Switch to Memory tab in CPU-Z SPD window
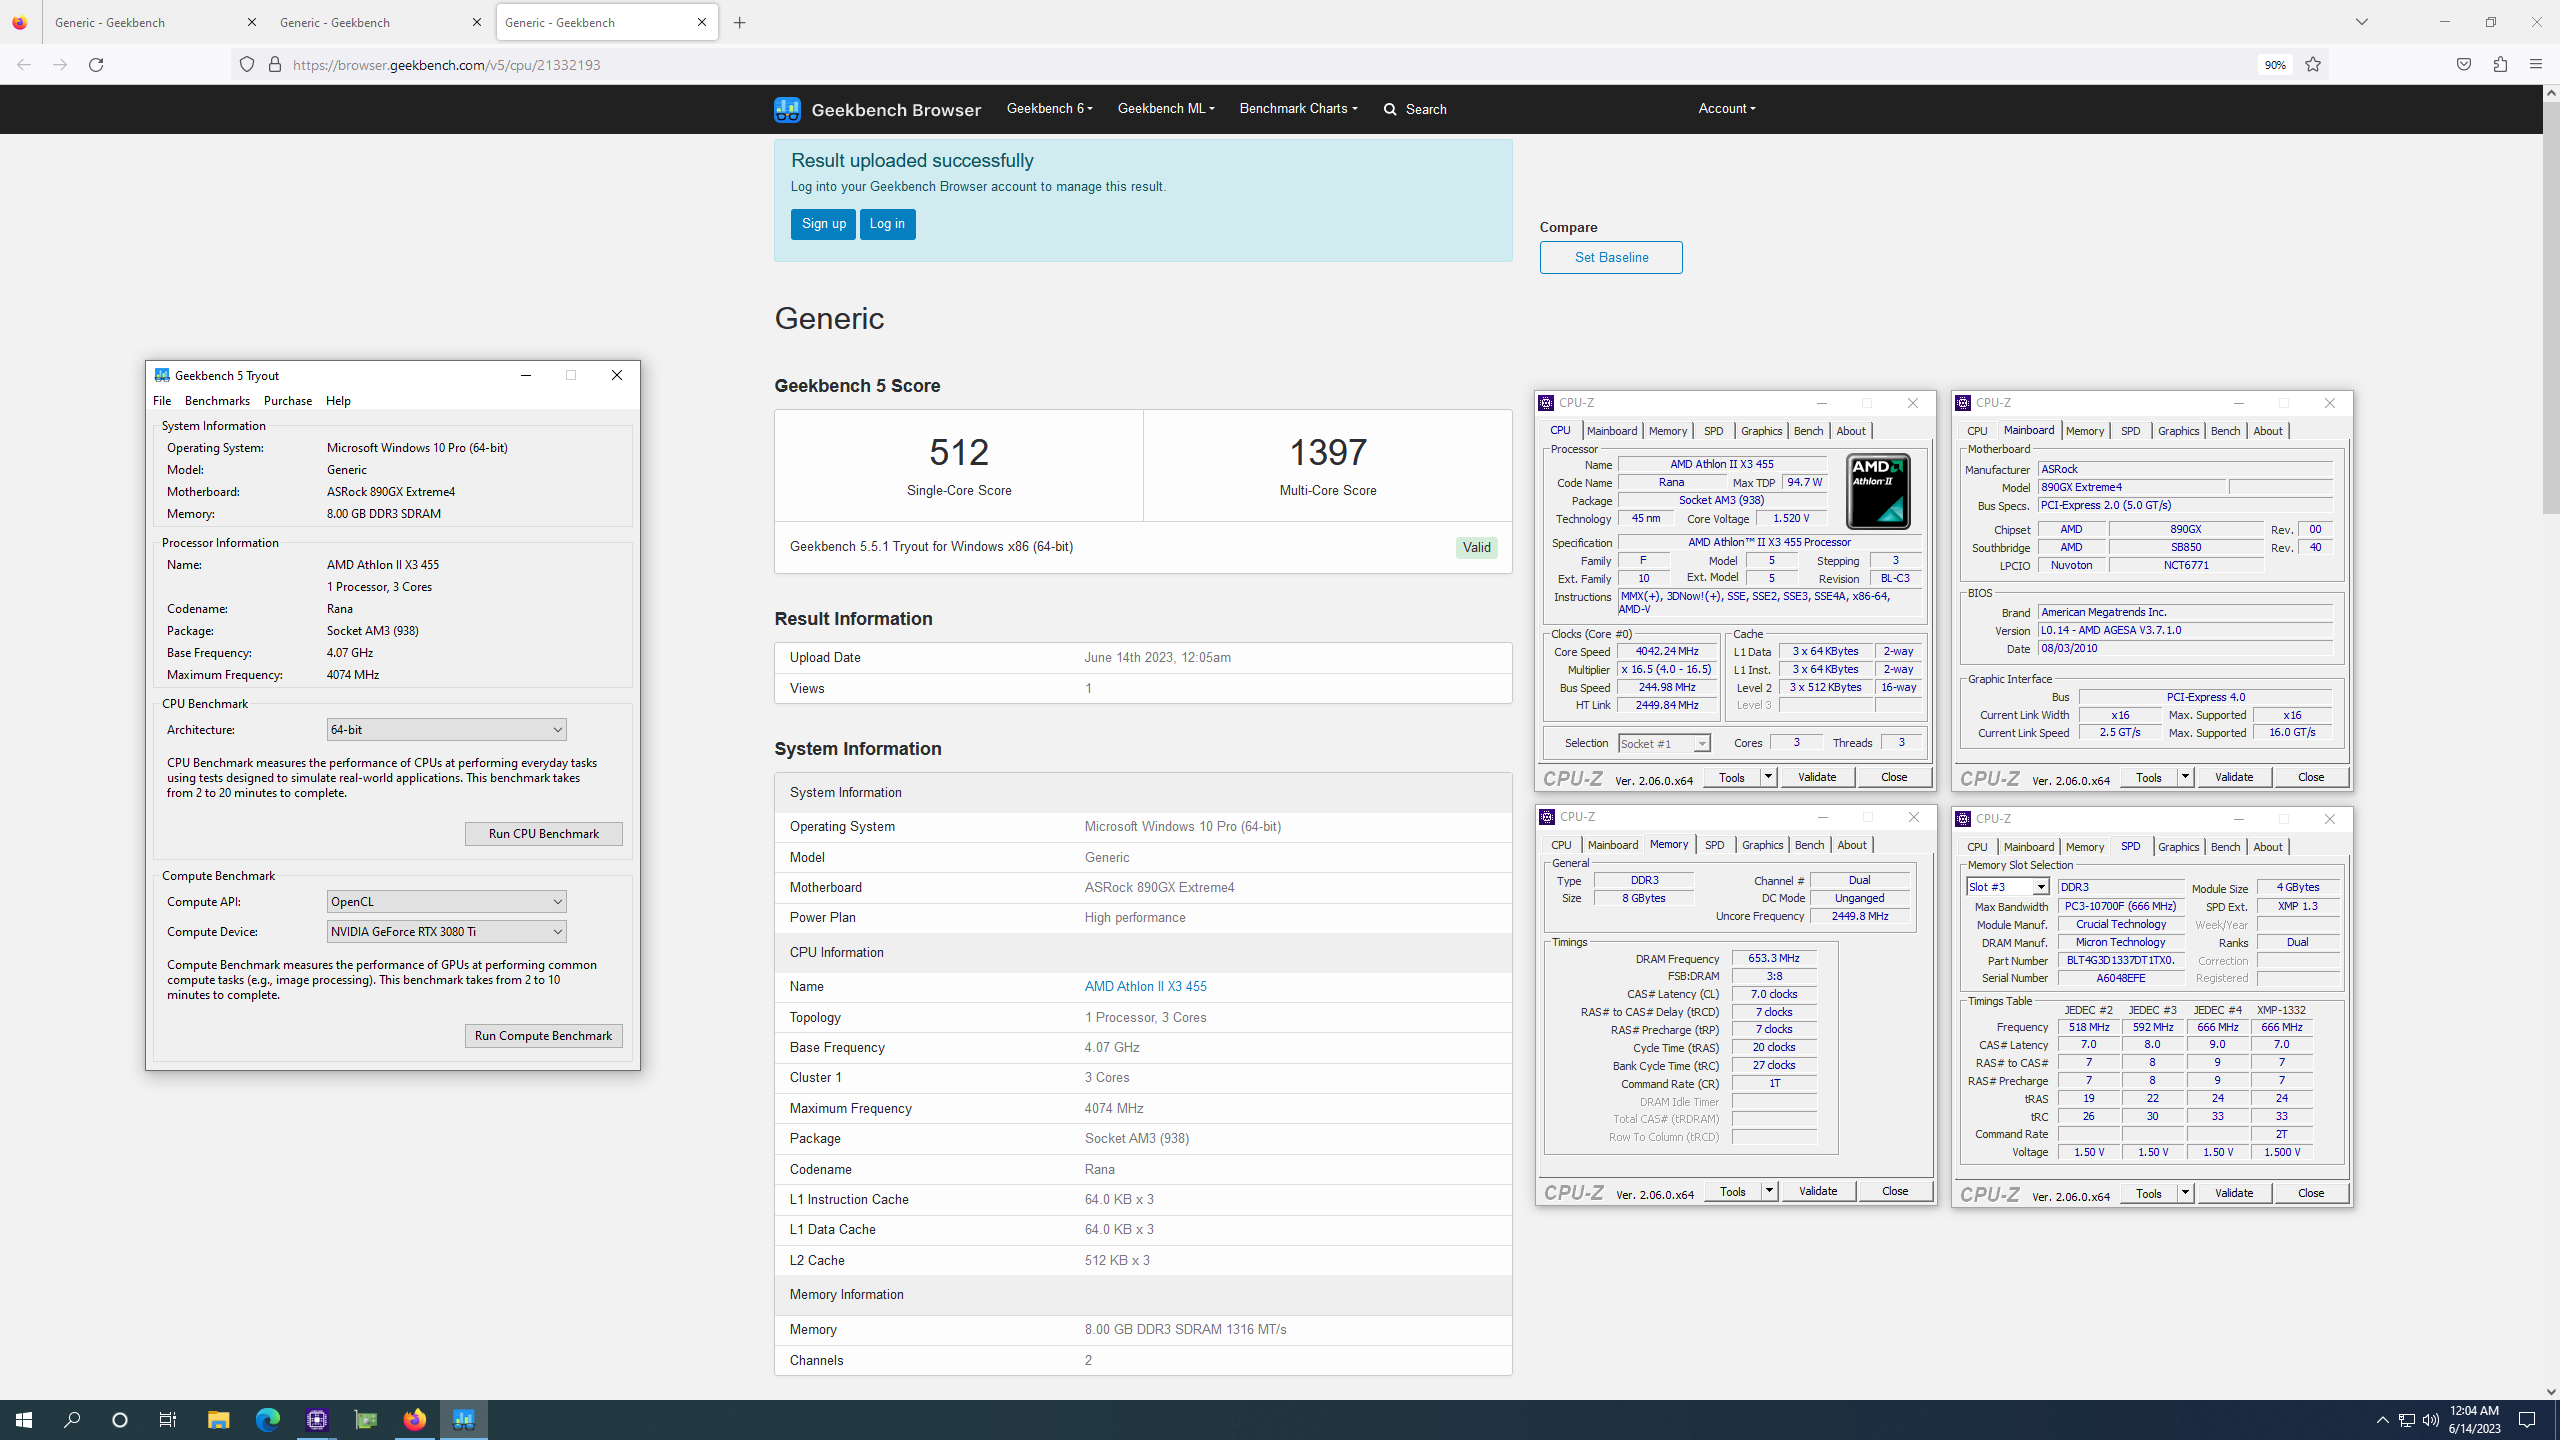The image size is (2560, 1440). click(2084, 847)
